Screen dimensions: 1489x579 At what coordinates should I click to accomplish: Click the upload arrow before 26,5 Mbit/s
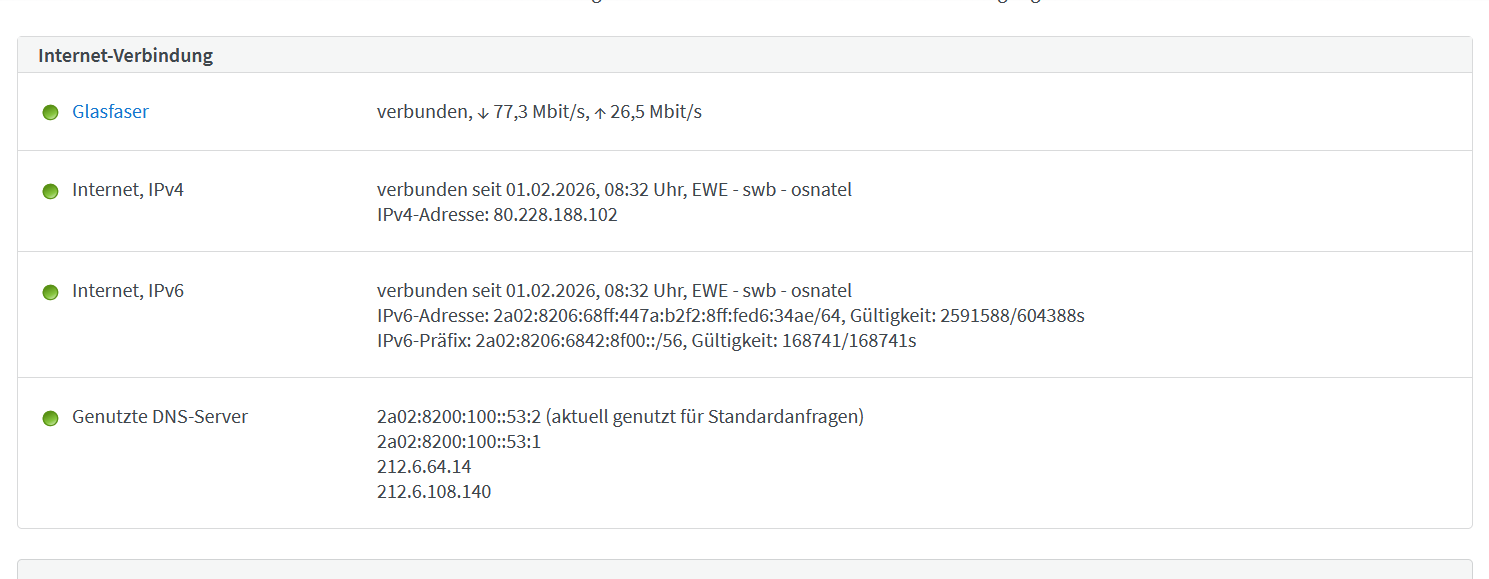coord(600,113)
